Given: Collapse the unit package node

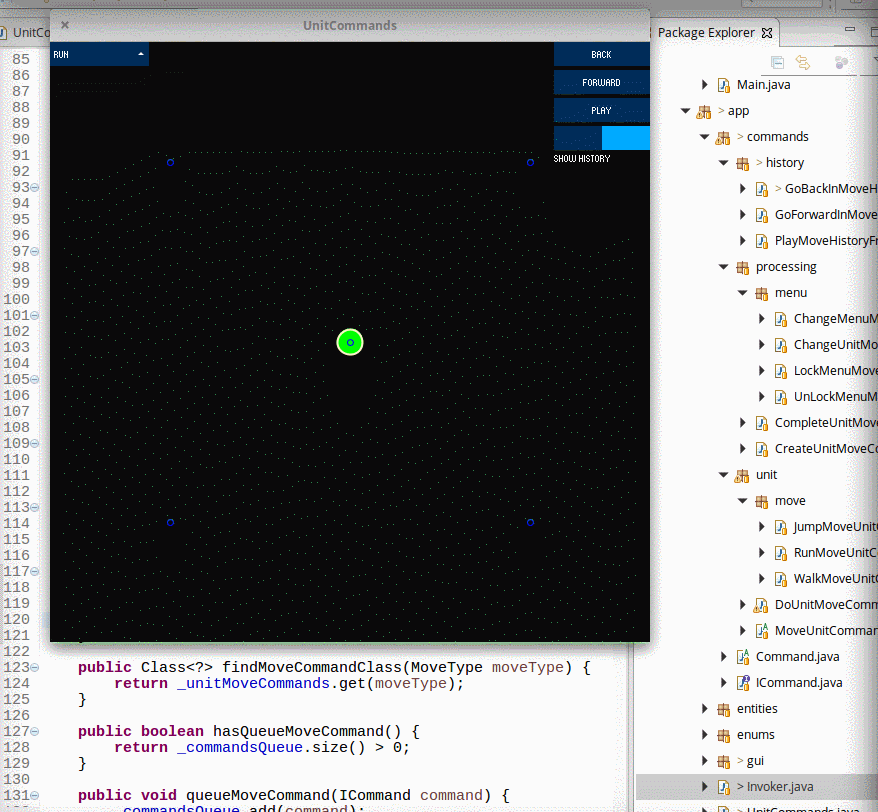Looking at the screenshot, I should tap(723, 474).
